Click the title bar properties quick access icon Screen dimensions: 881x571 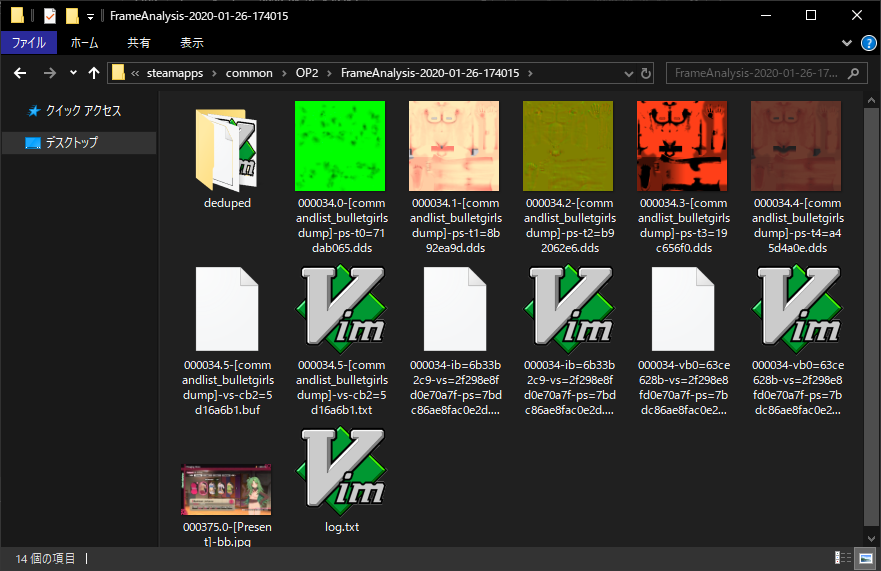[x=50, y=16]
